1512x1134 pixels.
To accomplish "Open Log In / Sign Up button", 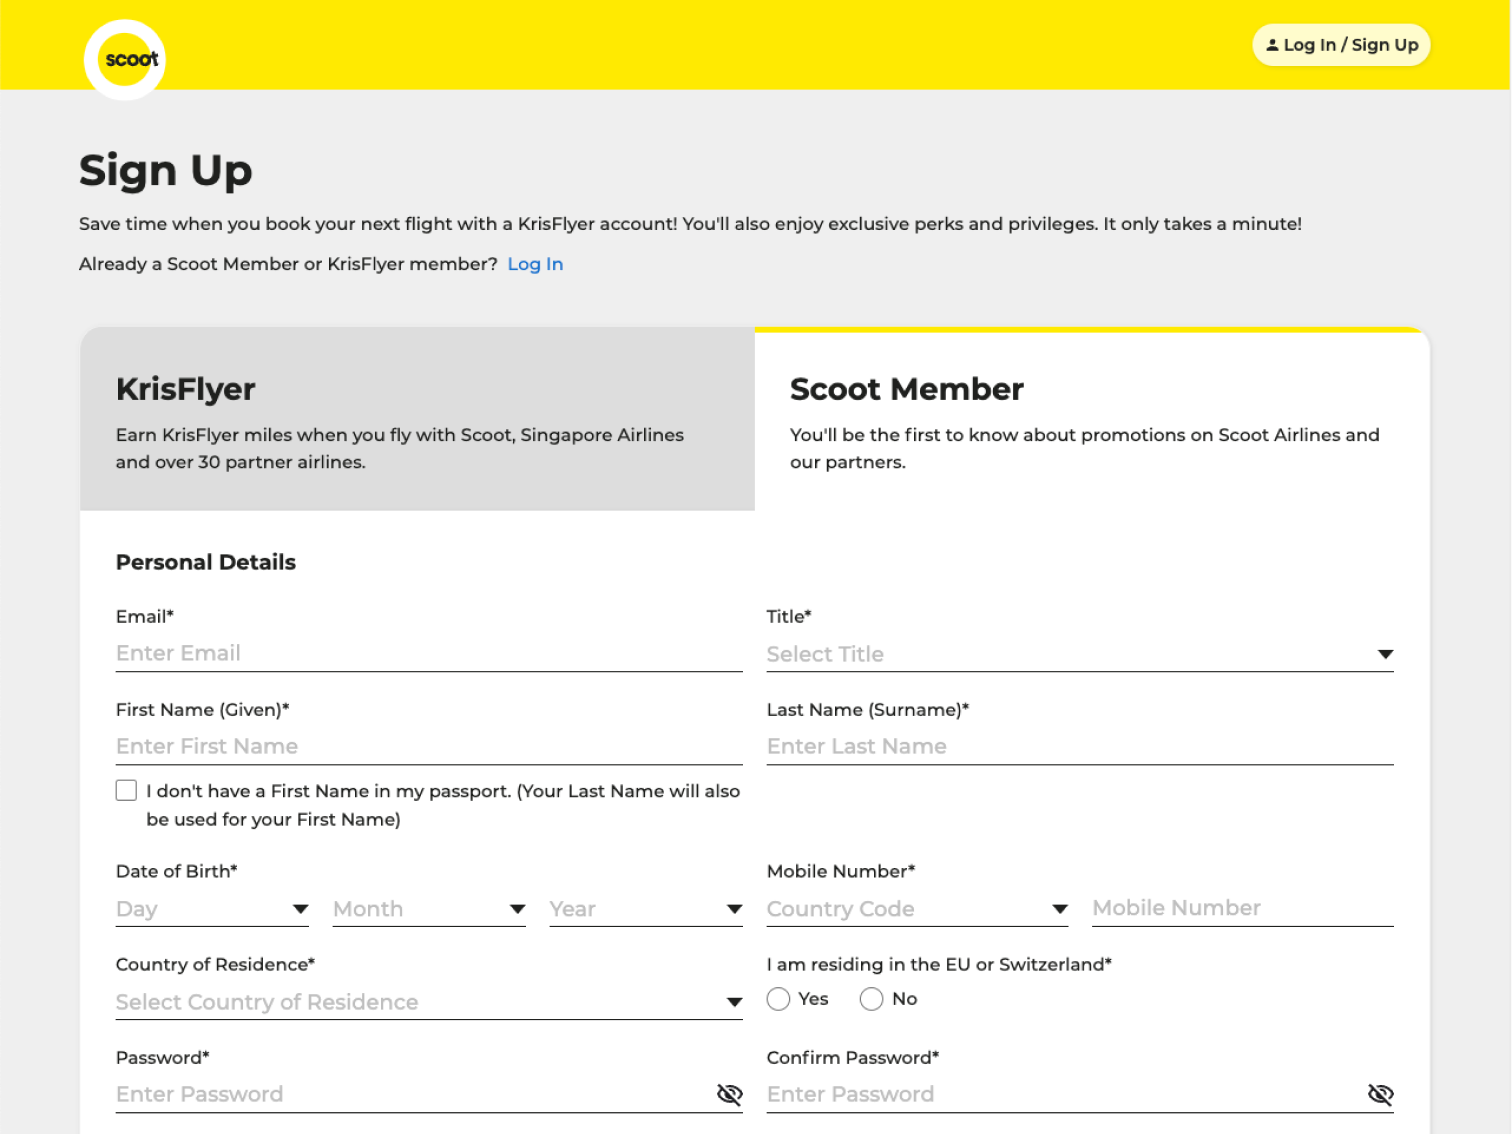I will [x=1341, y=45].
